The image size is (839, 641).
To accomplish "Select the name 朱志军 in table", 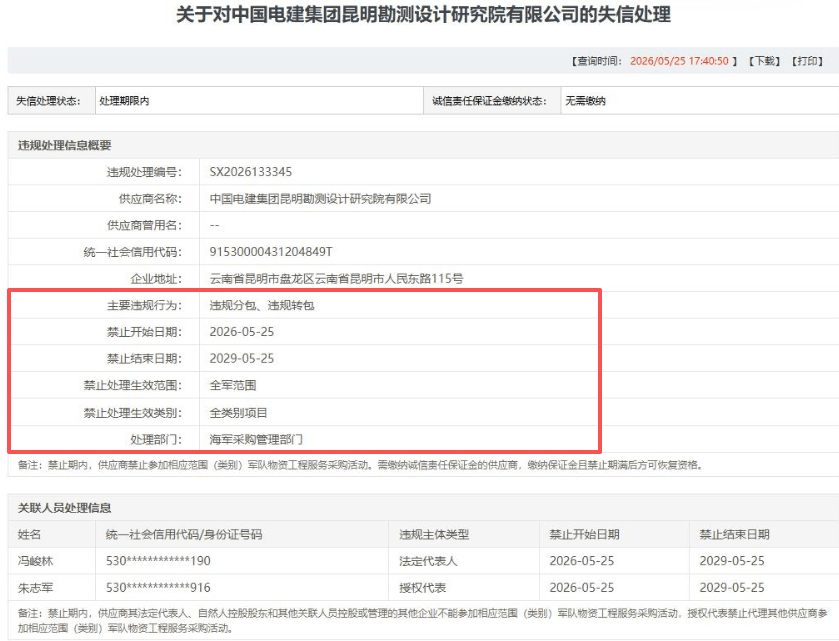I will pyautogui.click(x=35, y=587).
